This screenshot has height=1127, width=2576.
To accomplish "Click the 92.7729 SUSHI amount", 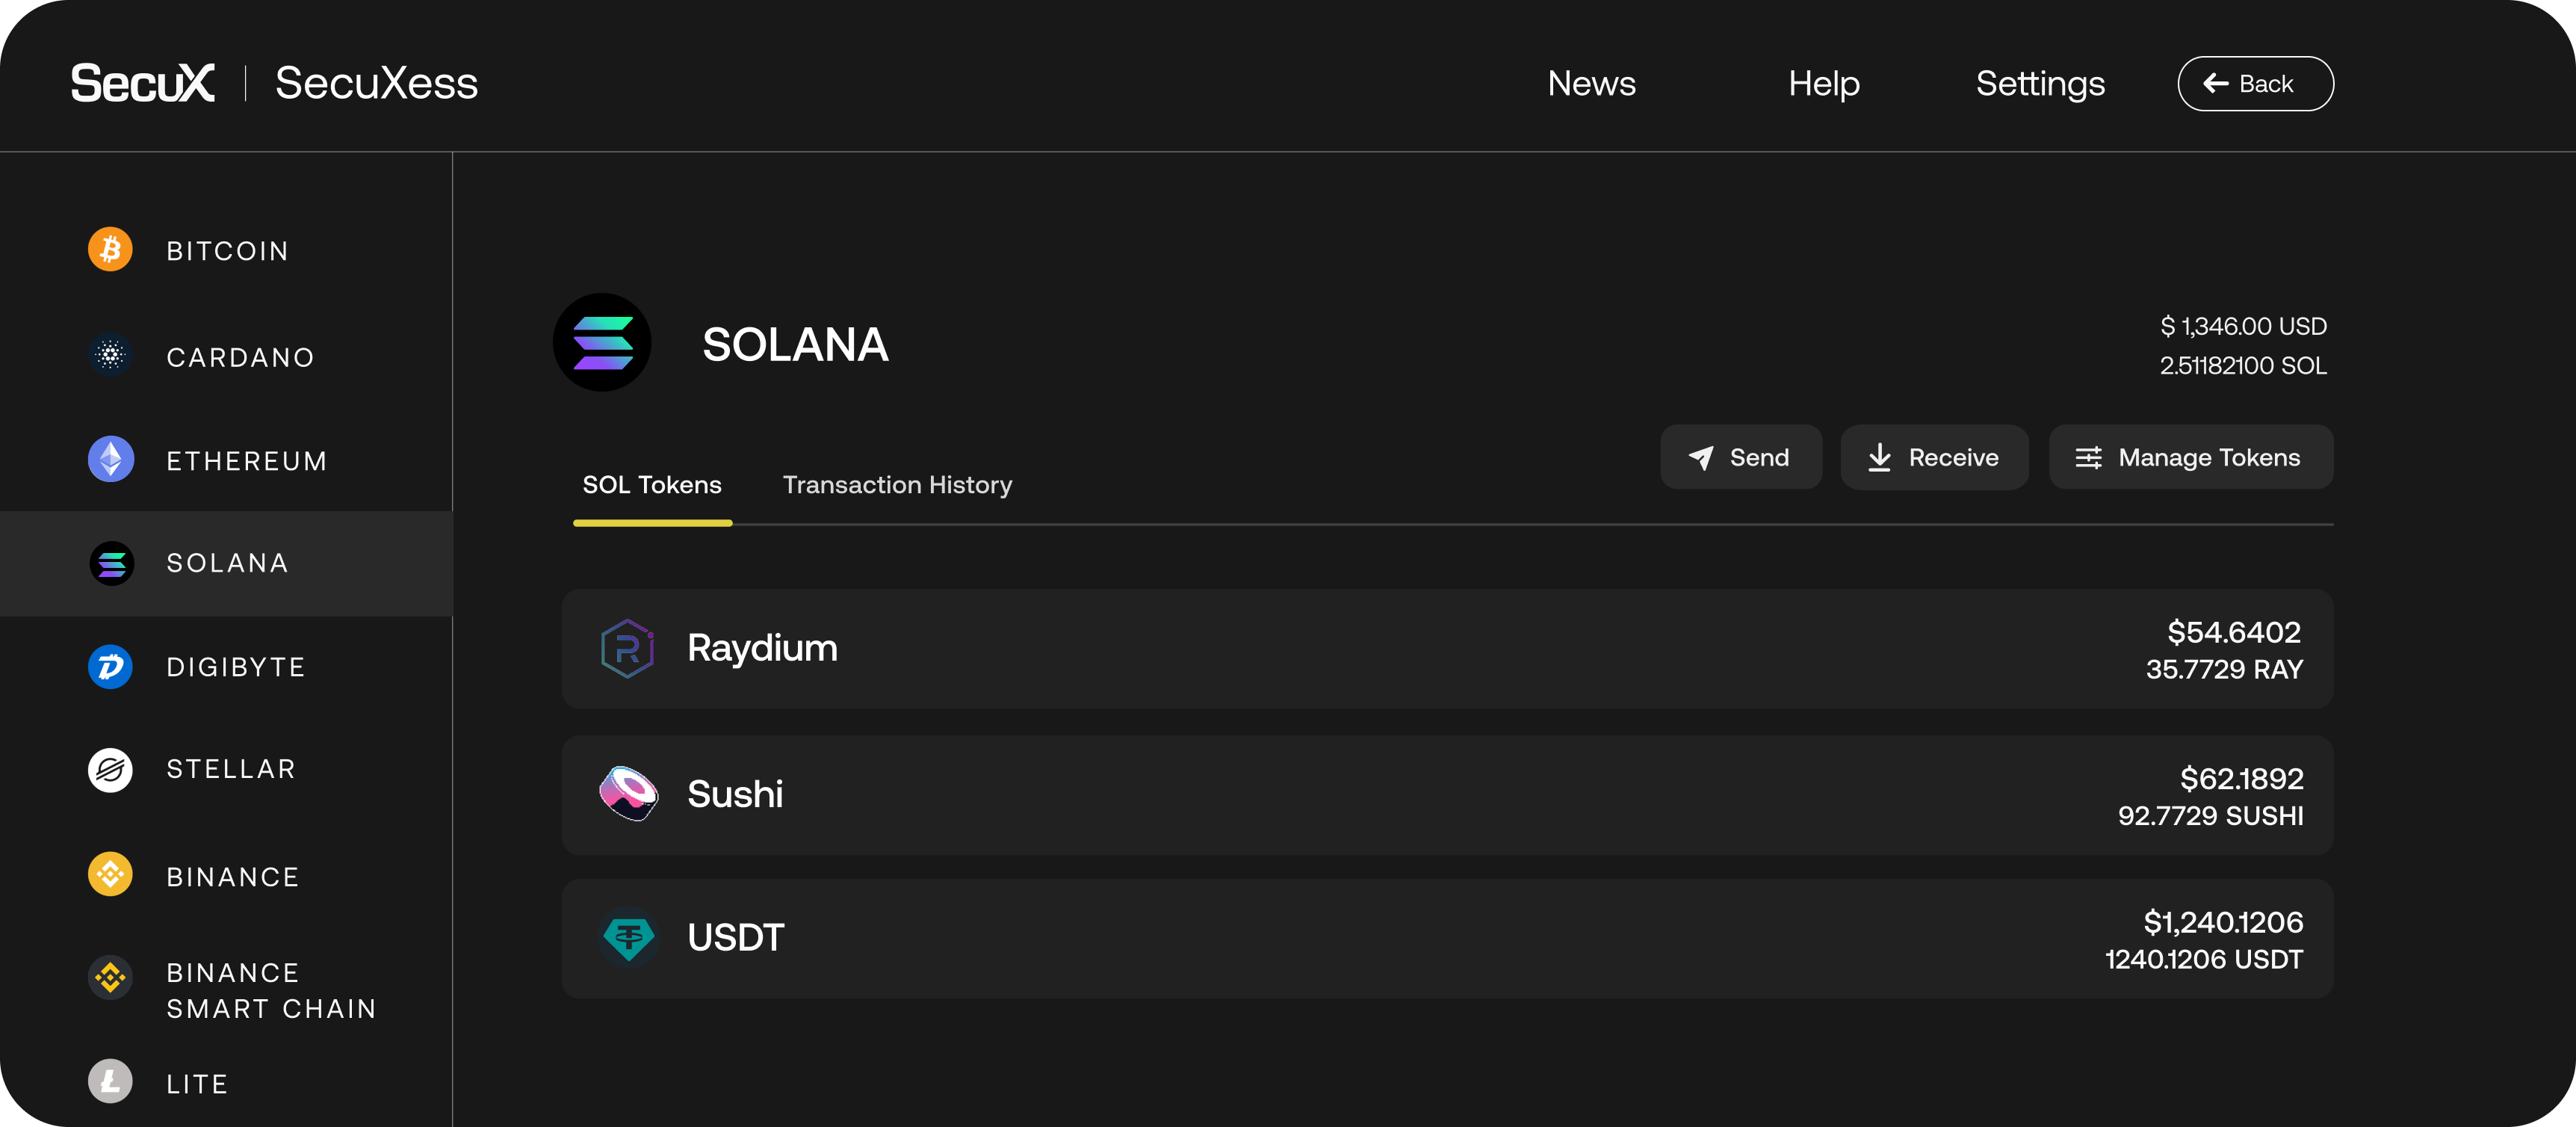I will click(x=2210, y=816).
